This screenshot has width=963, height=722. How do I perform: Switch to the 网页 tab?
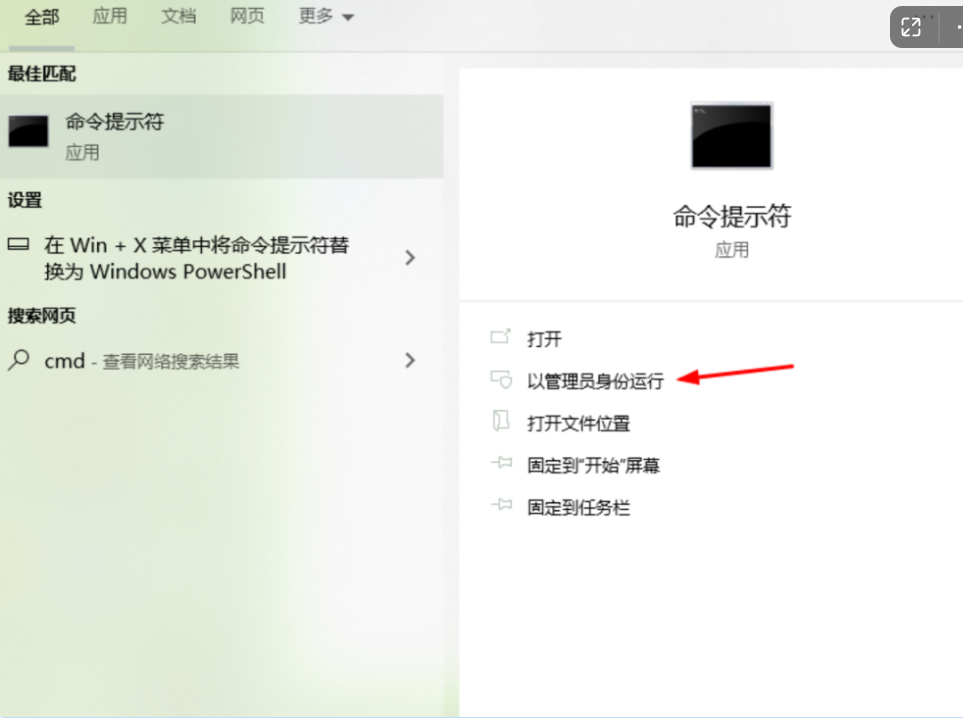pyautogui.click(x=247, y=16)
